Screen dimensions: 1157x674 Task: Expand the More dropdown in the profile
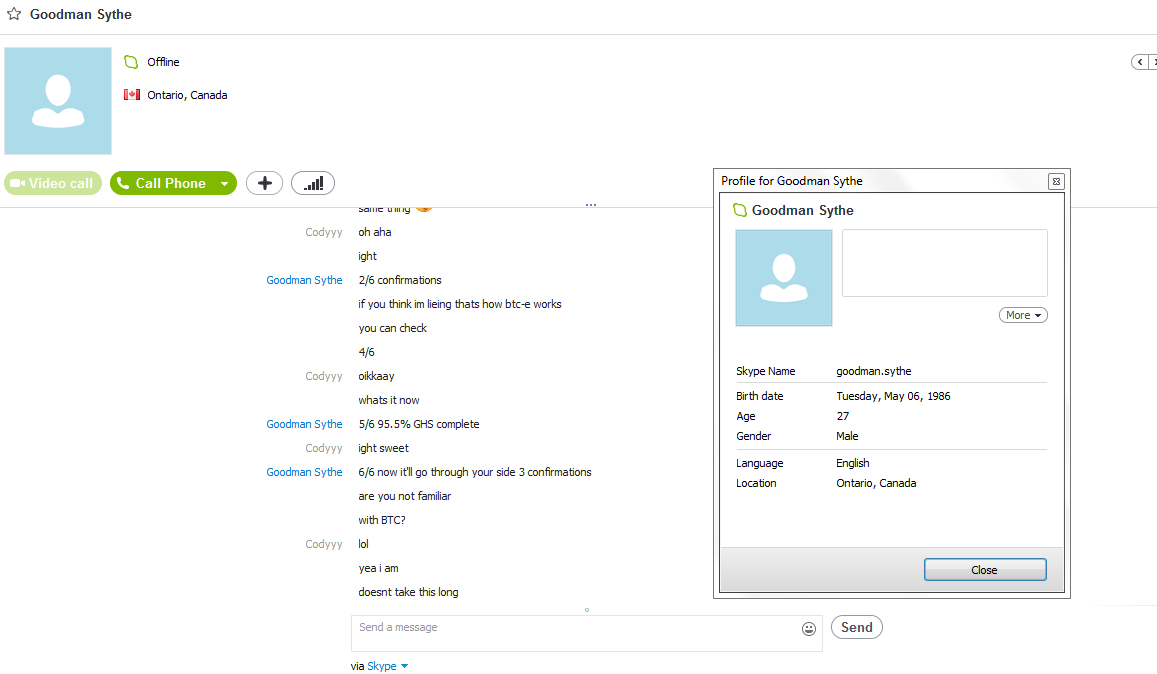tap(1023, 315)
